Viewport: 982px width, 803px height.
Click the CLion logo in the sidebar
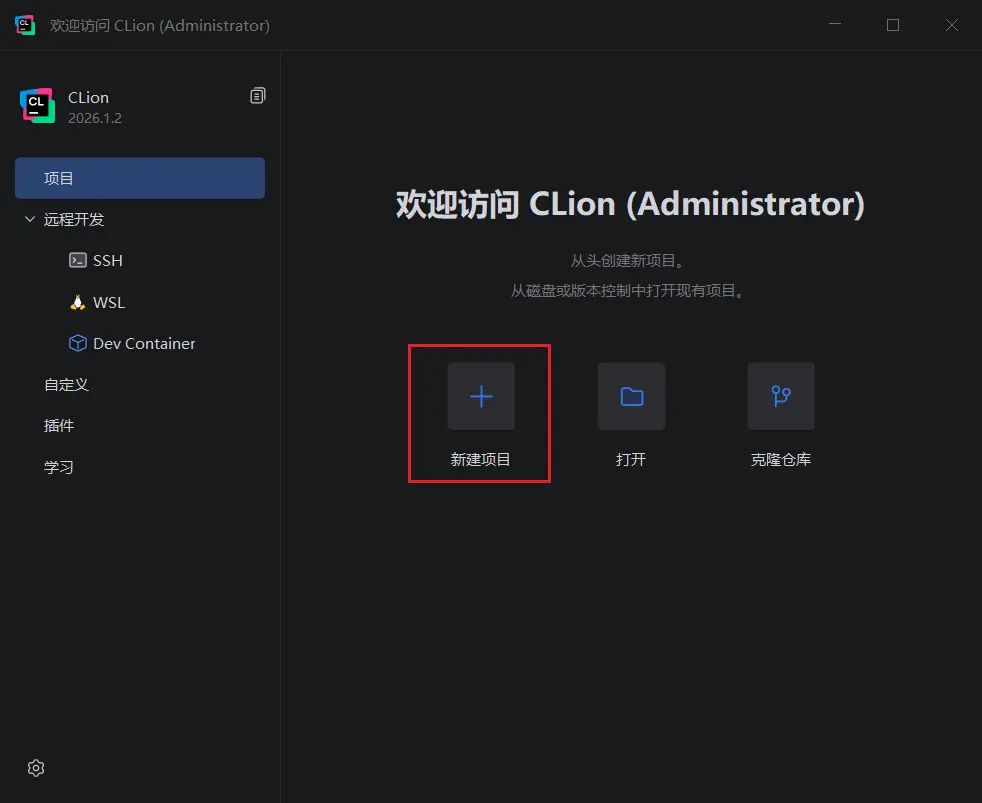tap(37, 106)
